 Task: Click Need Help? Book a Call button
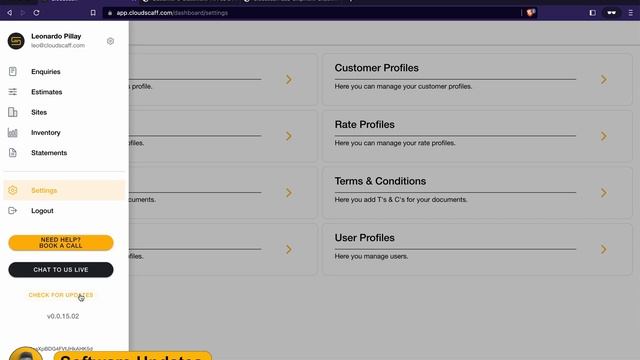[x=61, y=243]
